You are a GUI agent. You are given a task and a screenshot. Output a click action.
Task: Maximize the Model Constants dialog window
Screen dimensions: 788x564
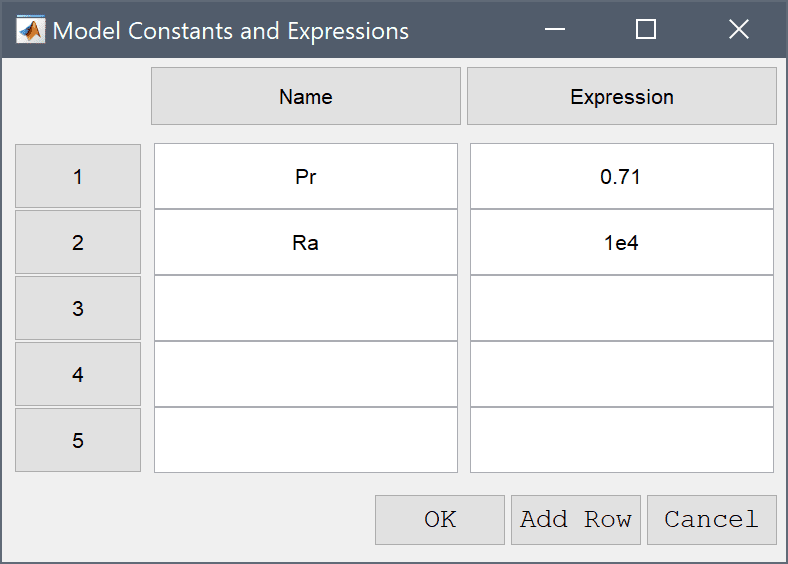pyautogui.click(x=646, y=29)
